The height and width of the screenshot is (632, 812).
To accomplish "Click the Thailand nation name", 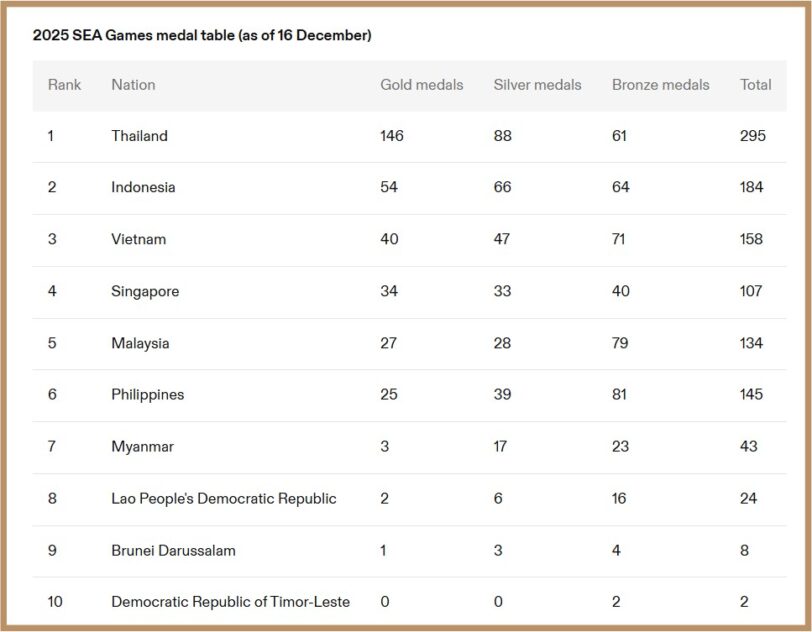I will 139,136.
